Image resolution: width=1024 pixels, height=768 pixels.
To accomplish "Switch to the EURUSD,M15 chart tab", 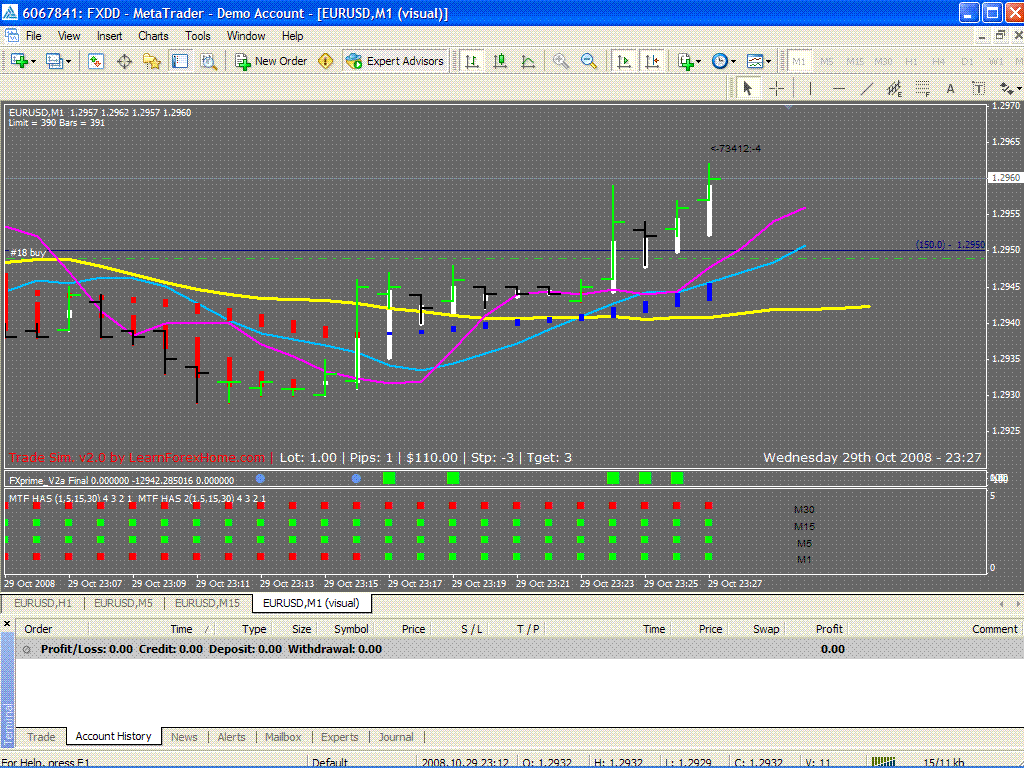I will (x=207, y=603).
